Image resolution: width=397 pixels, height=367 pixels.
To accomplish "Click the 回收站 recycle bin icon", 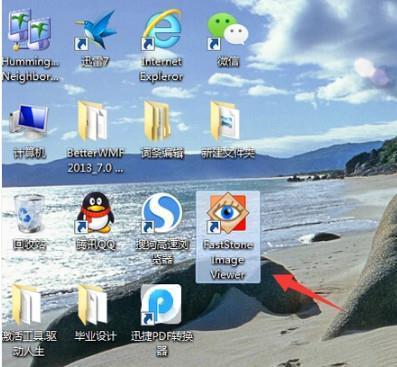I will tap(29, 213).
